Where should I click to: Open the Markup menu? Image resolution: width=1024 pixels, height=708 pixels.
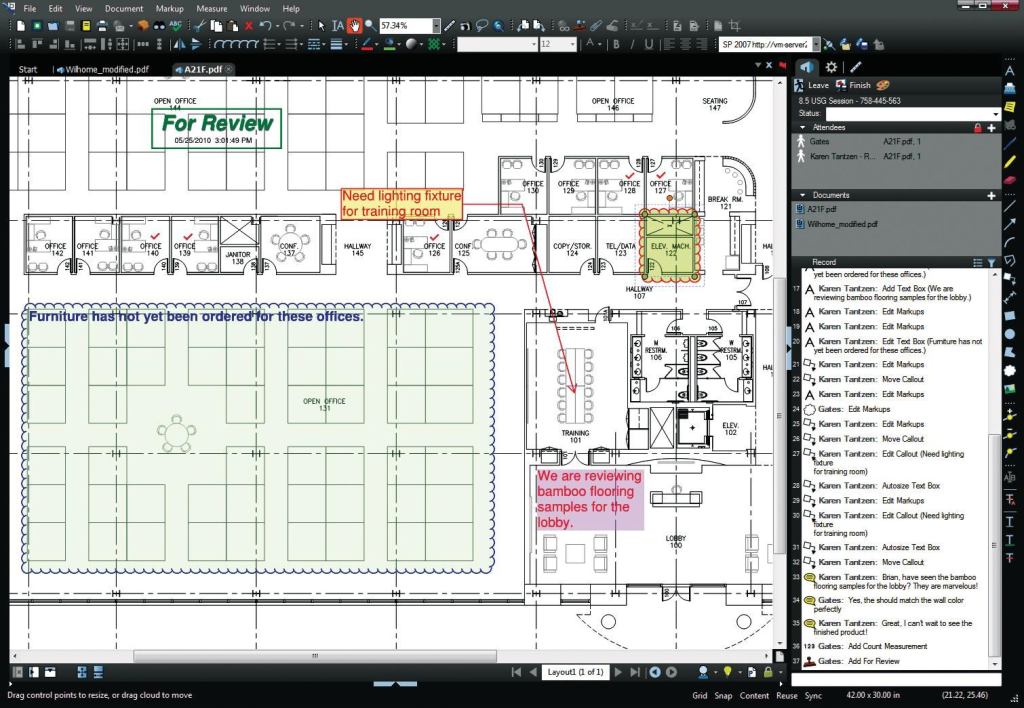168,8
